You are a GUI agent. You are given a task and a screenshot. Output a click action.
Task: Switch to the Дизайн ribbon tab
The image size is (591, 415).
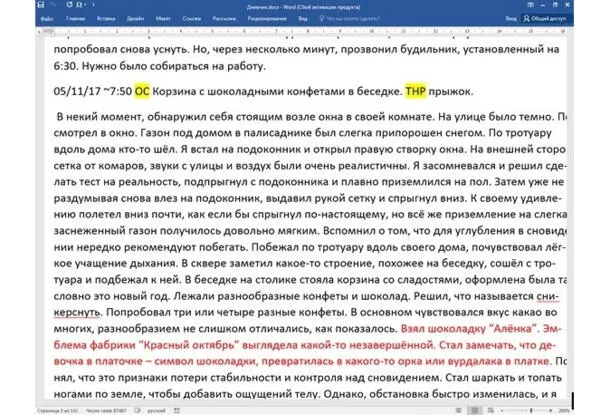coord(135,18)
